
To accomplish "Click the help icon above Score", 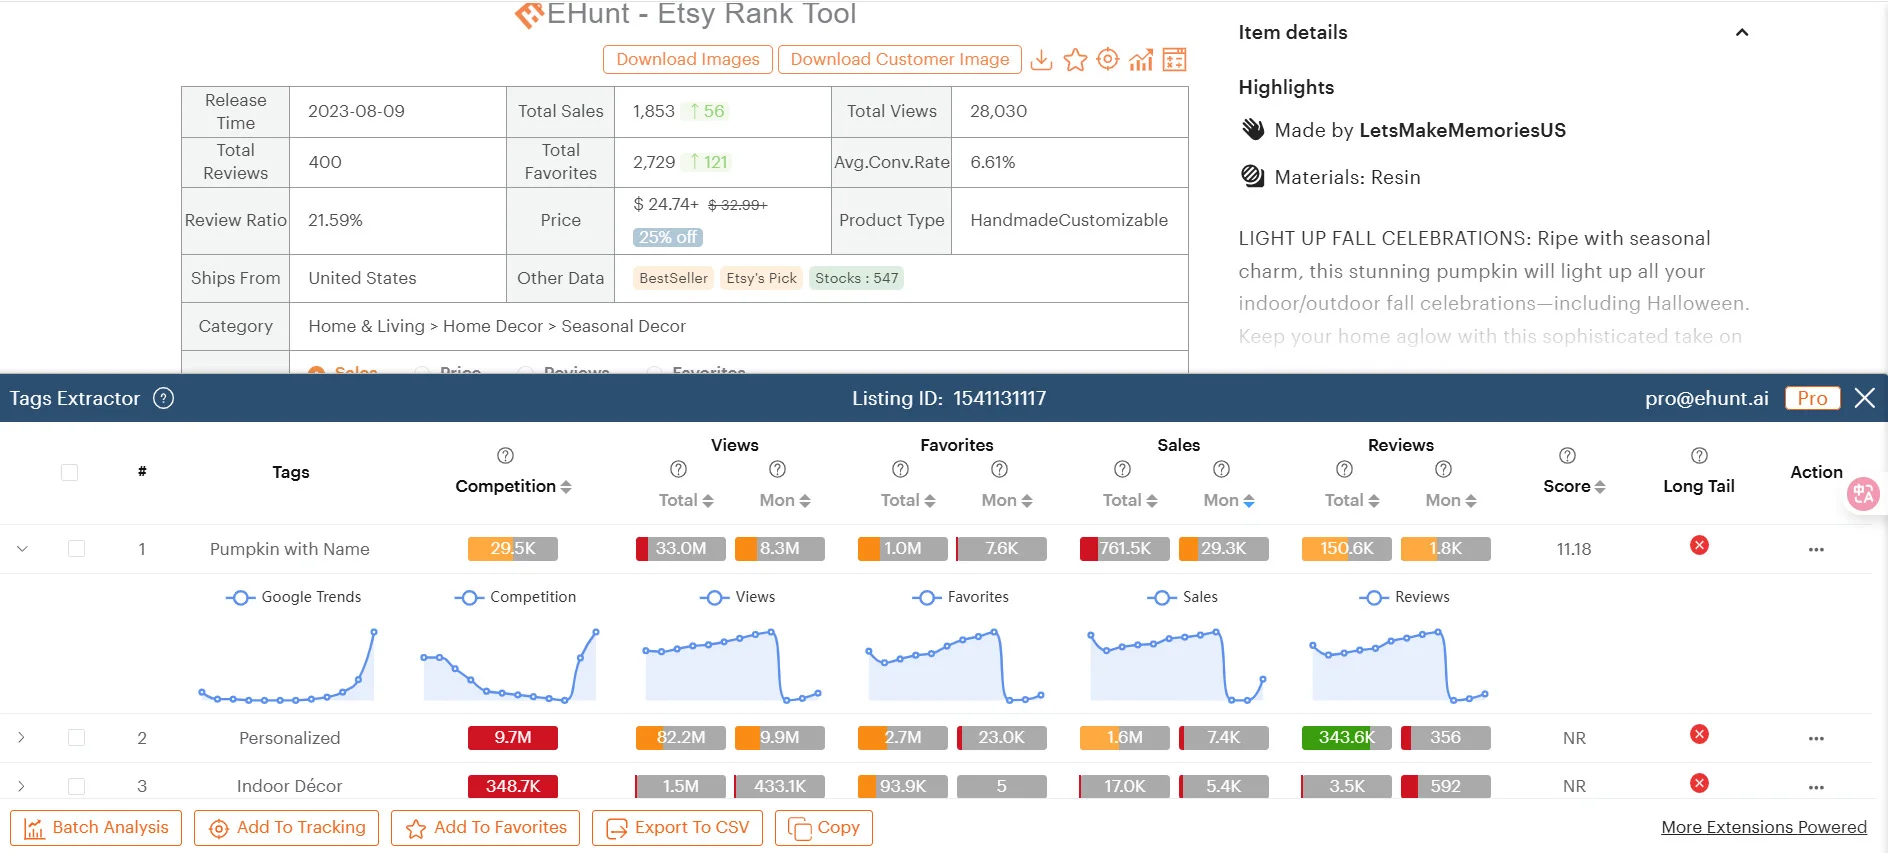I will (x=1568, y=456).
